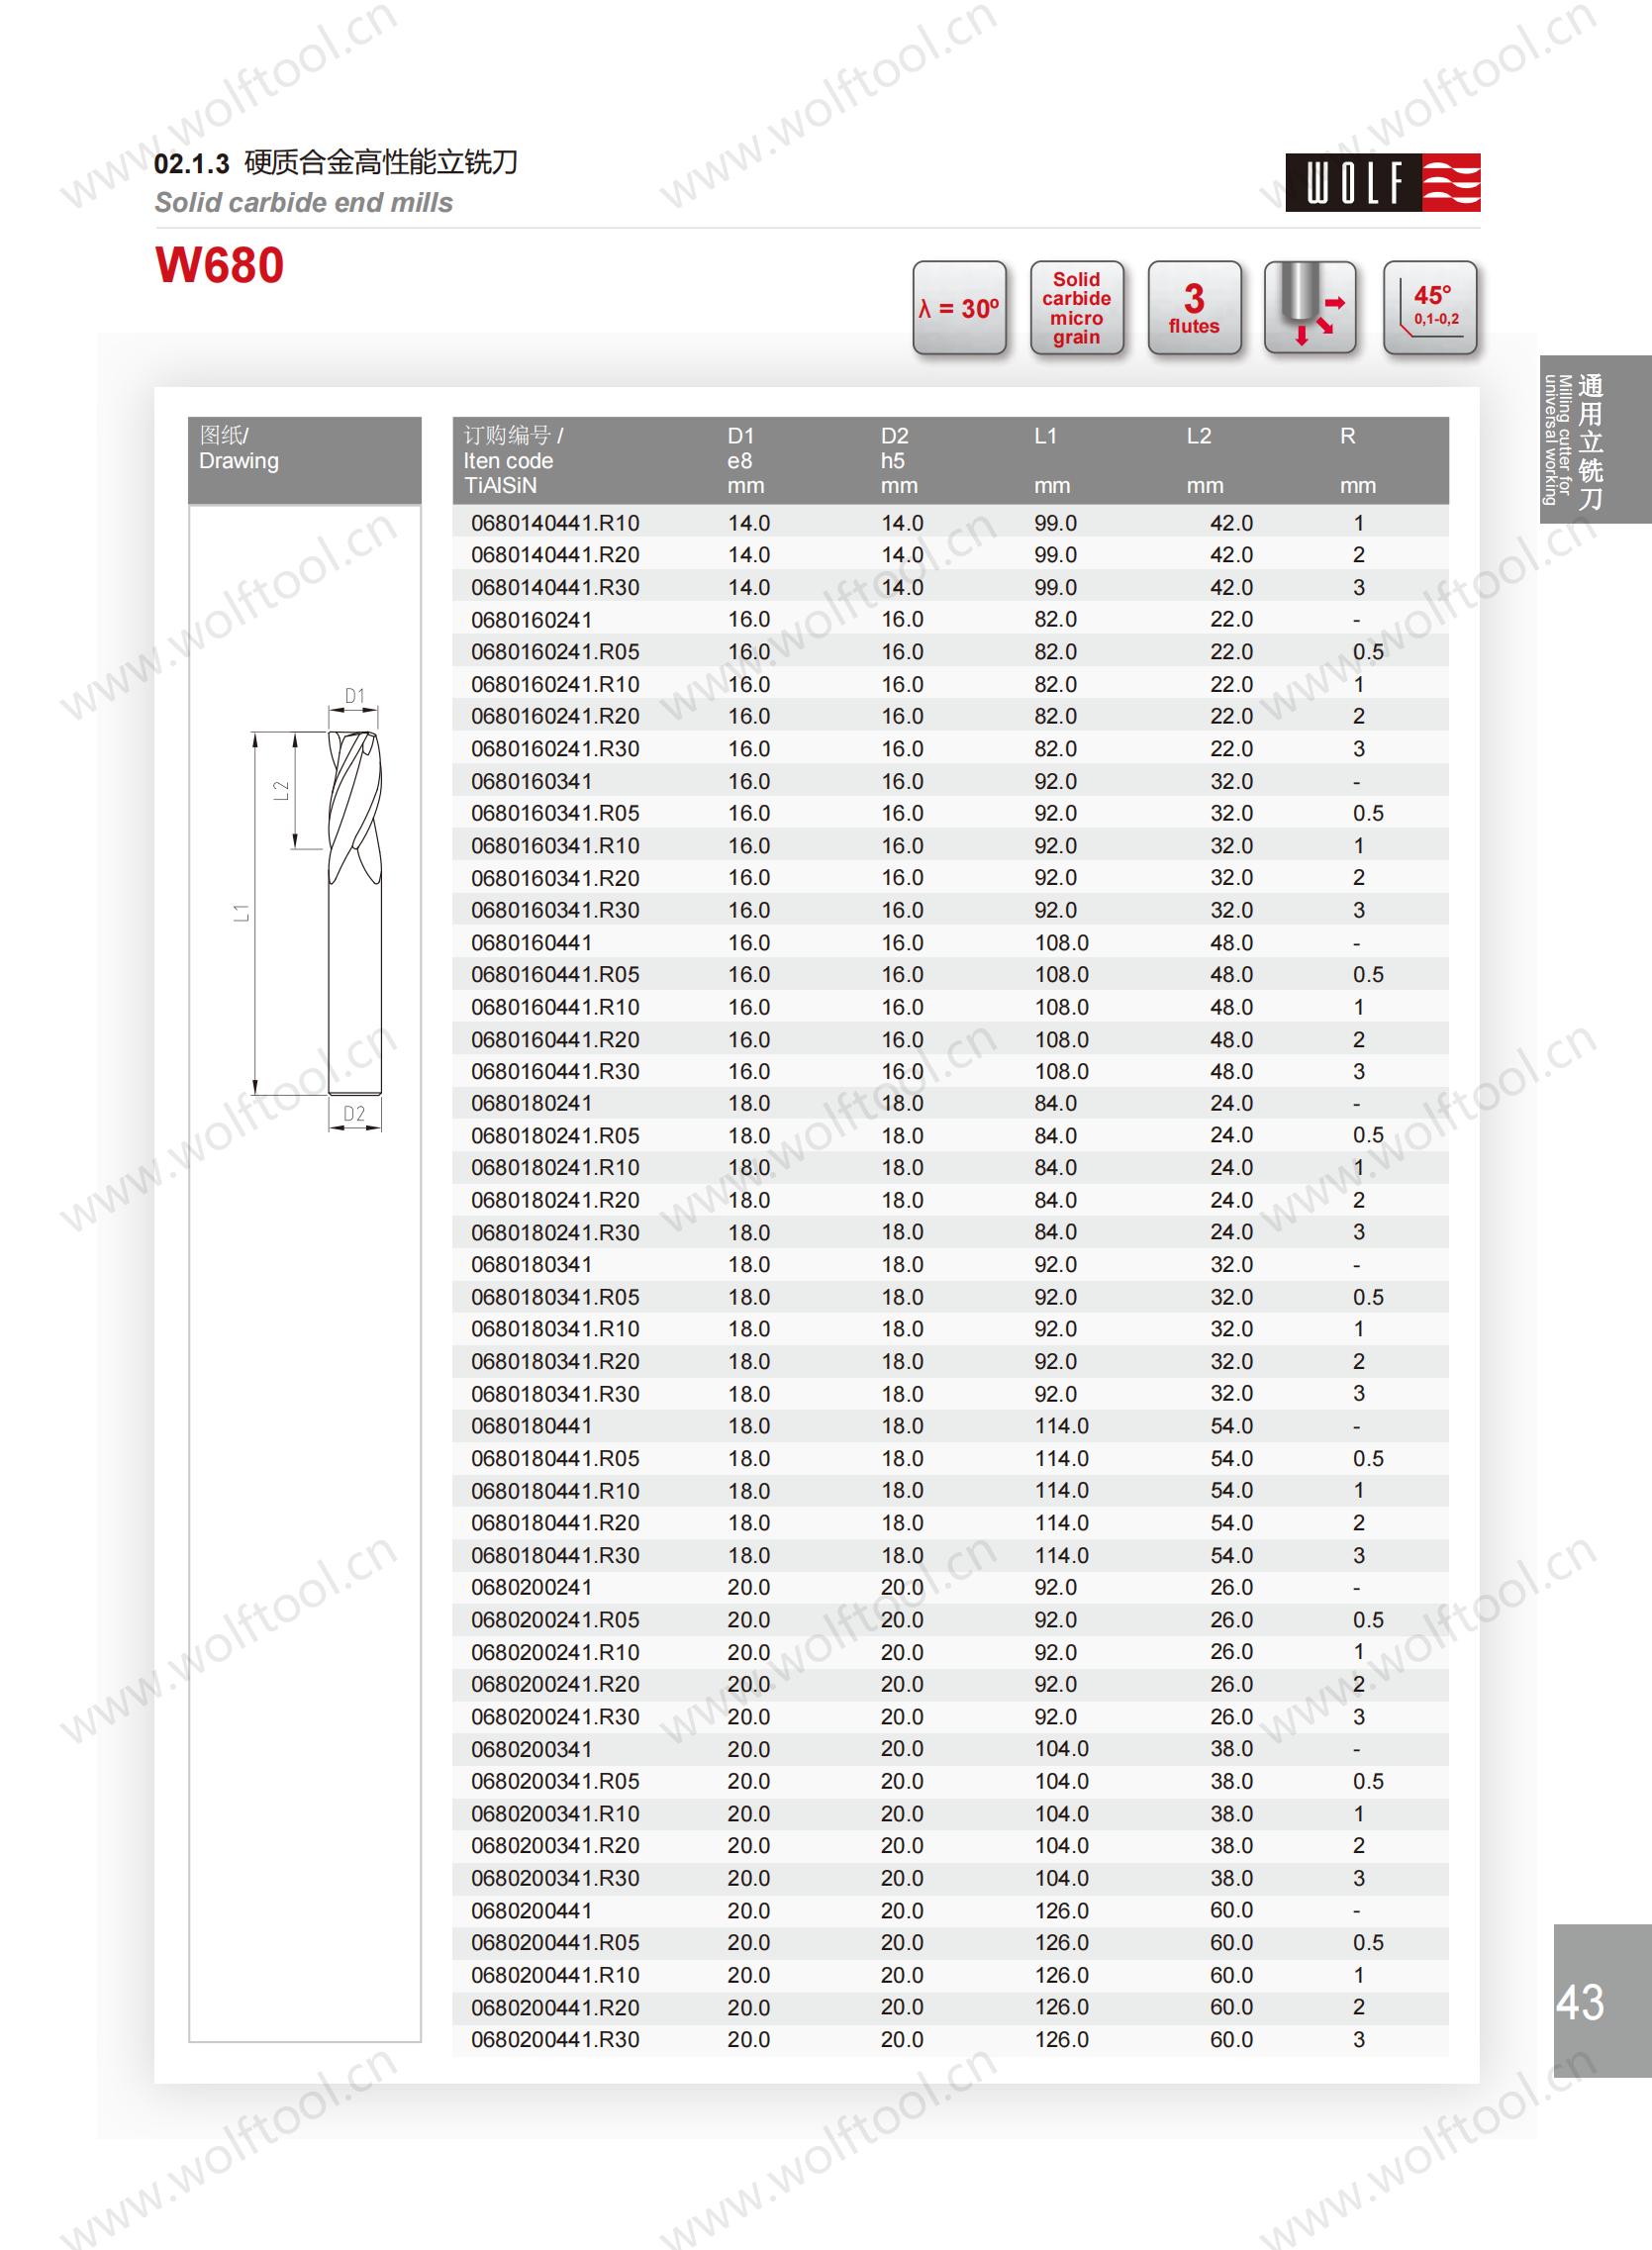The width and height of the screenshot is (1652, 2250).
Task: Select item code 0680140441.R20
Action: (x=555, y=555)
